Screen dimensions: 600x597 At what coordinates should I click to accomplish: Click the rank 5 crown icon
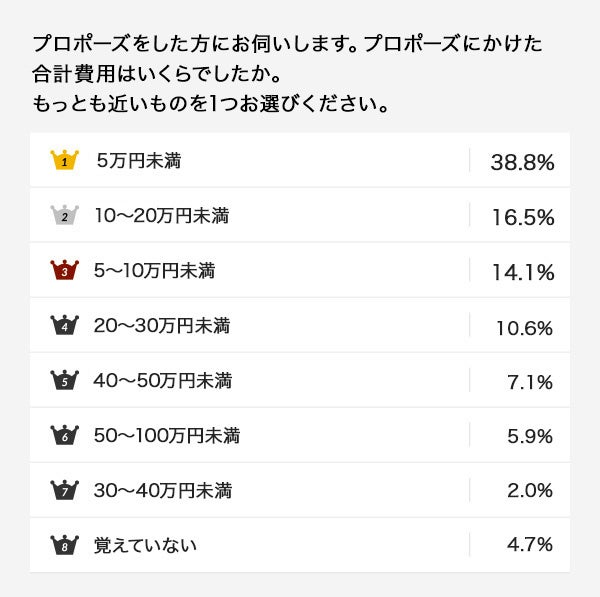coord(64,380)
